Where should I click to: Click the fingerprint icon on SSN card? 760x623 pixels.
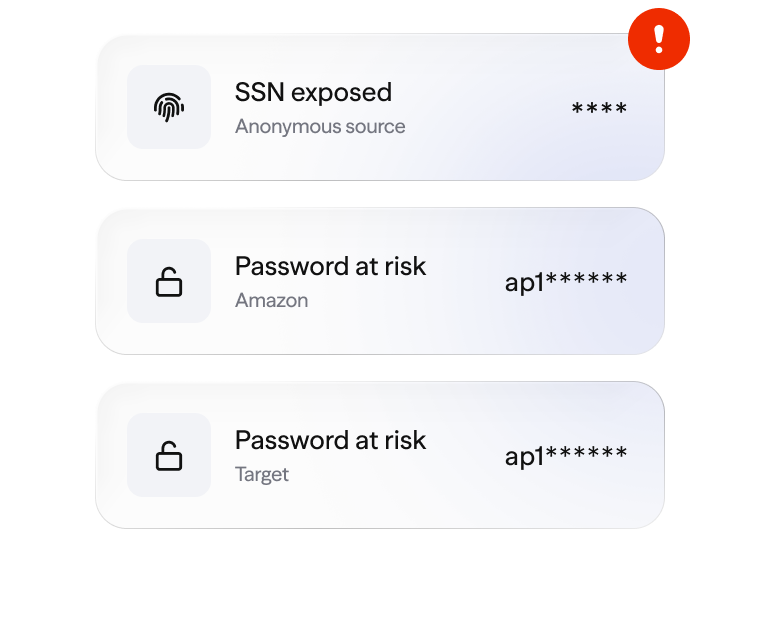[x=169, y=107]
